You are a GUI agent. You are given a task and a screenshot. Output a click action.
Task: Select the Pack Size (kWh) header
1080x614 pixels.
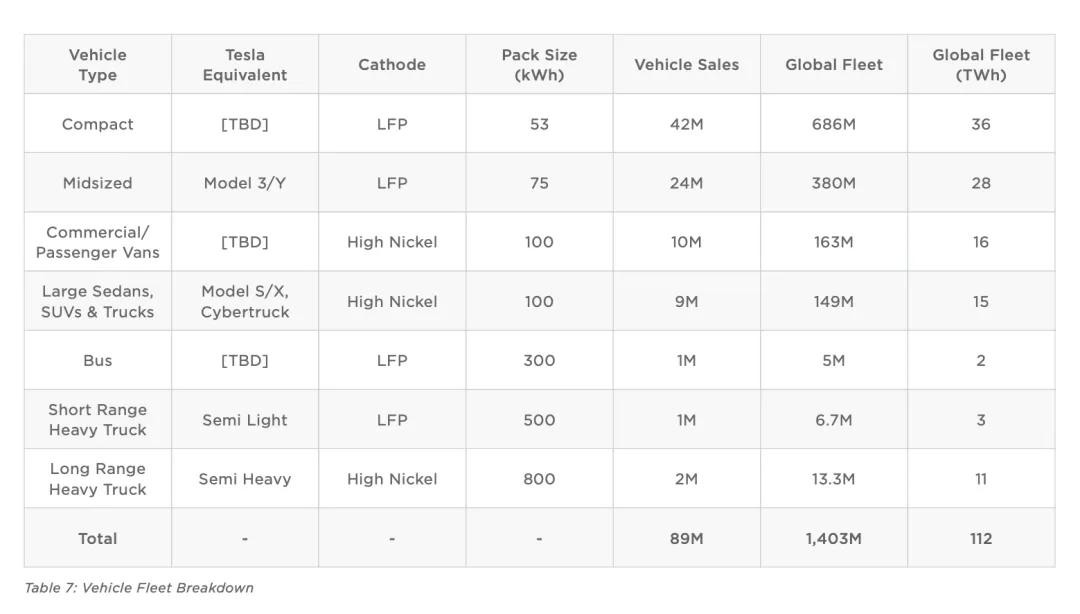(539, 65)
